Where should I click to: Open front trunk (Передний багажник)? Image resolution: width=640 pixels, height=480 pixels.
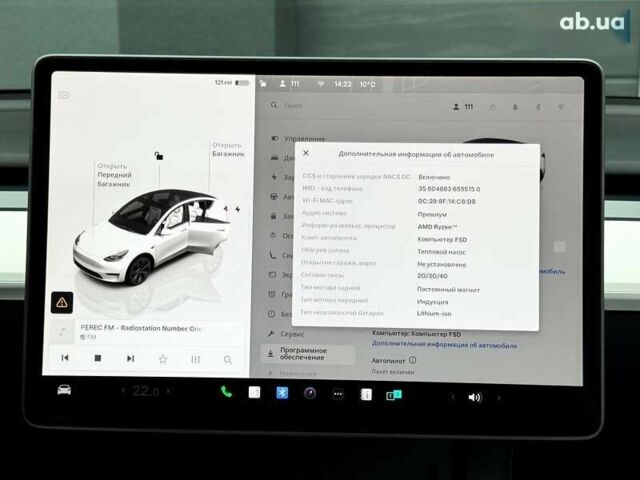tap(114, 175)
